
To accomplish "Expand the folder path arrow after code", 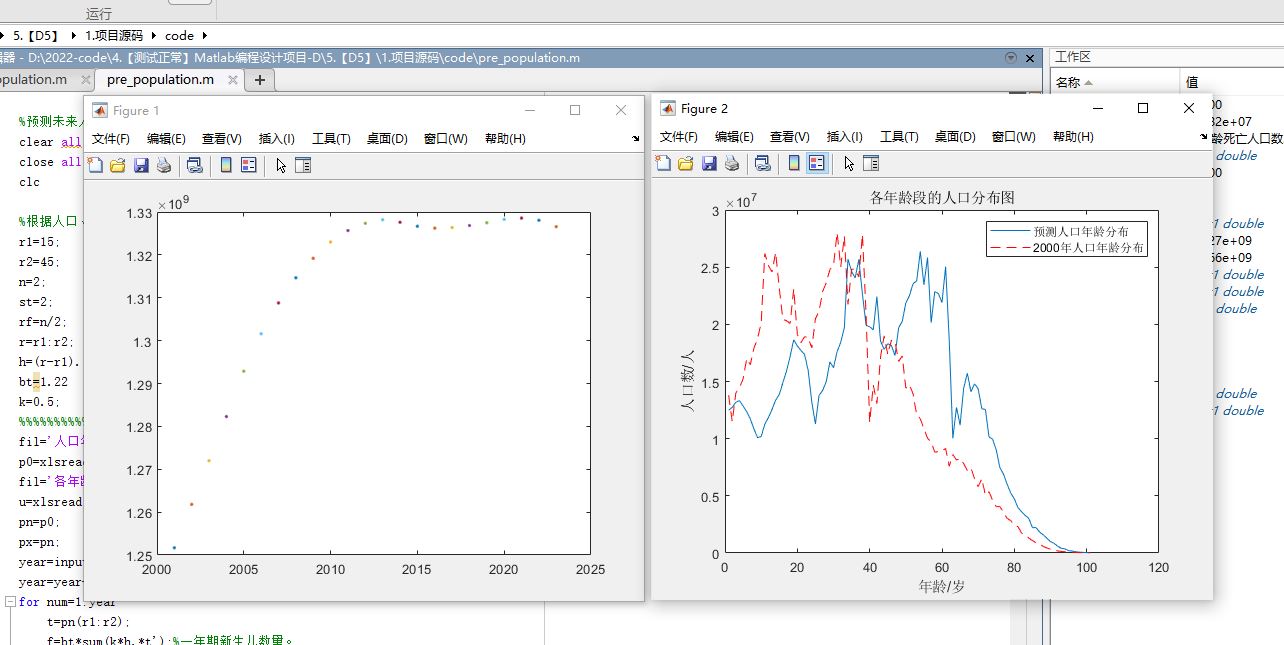I will pos(204,36).
